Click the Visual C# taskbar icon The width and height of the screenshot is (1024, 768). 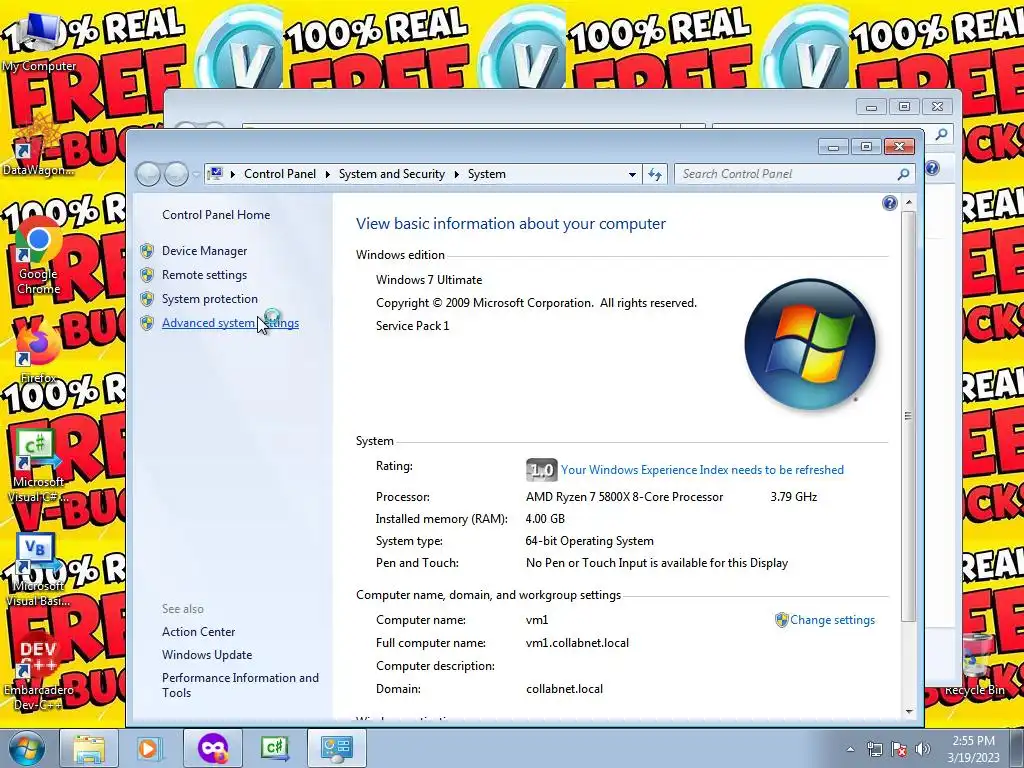tap(275, 748)
